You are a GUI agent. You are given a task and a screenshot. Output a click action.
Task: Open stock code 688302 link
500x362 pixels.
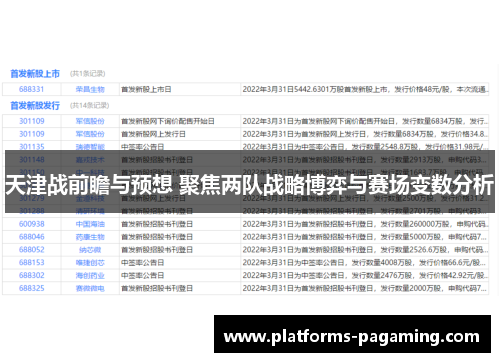pyautogui.click(x=32, y=275)
